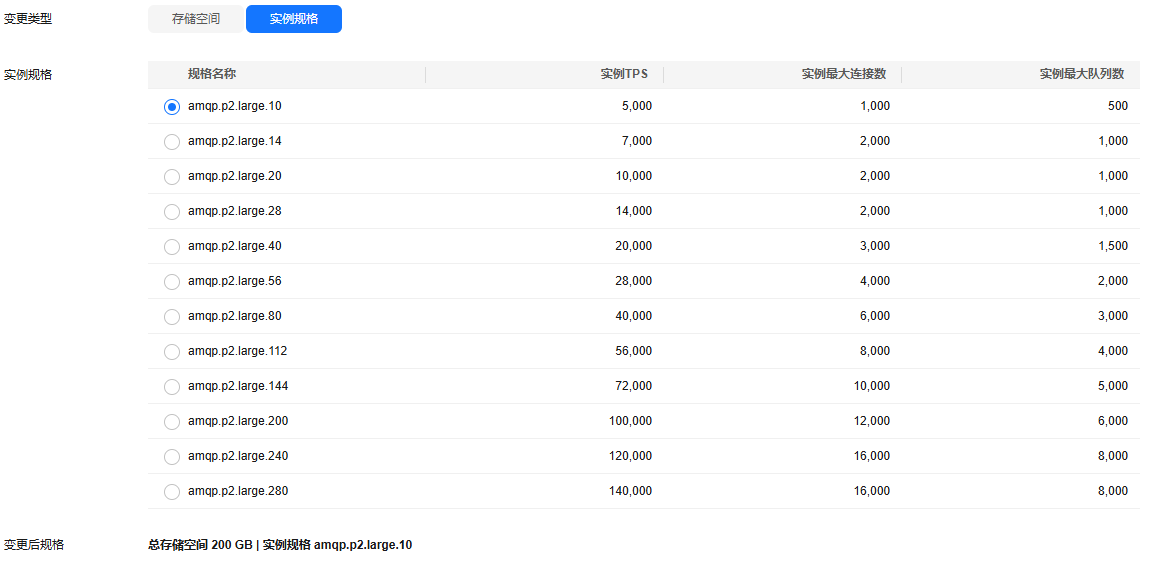Choose amqp.p2.large.40 instance spec

pyautogui.click(x=172, y=247)
